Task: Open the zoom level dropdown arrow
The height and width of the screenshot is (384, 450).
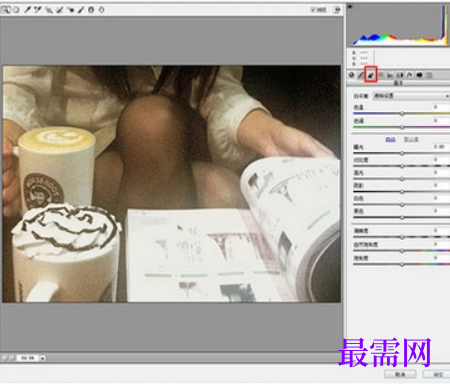Action: click(43, 358)
